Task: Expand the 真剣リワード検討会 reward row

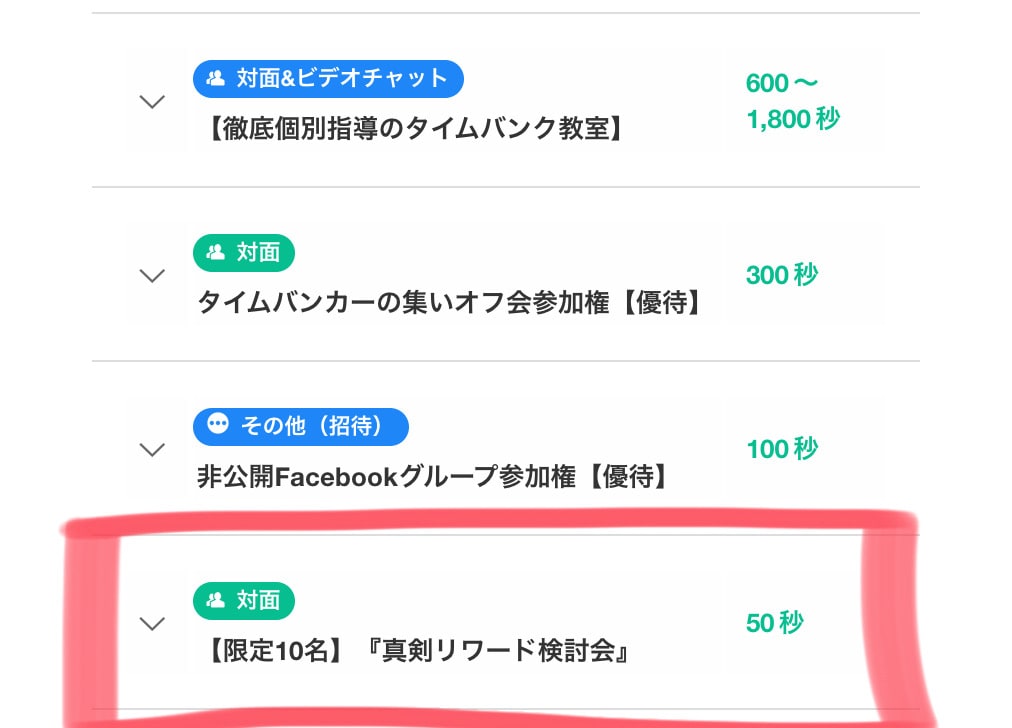Action: pyautogui.click(x=152, y=623)
